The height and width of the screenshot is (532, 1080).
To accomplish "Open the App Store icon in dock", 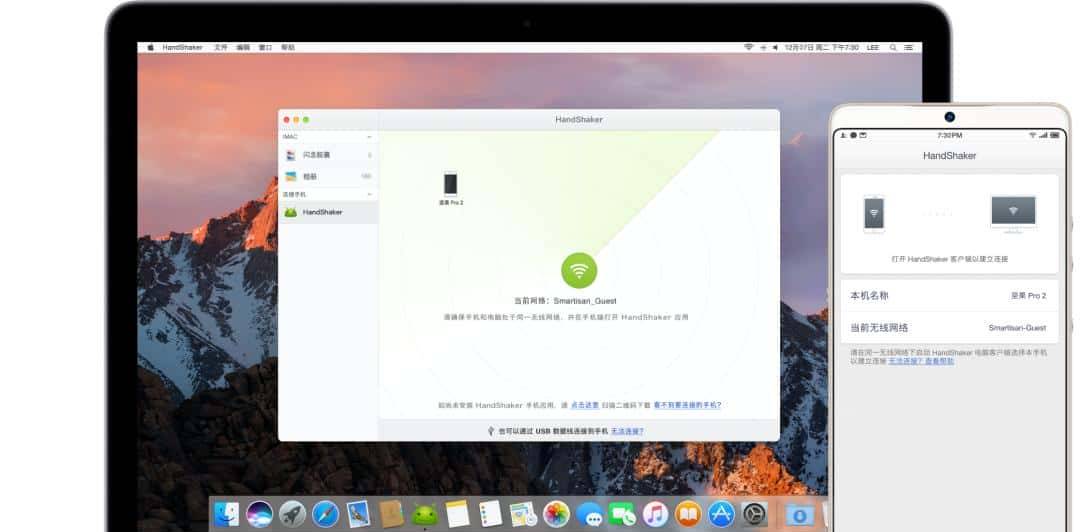I will point(721,514).
